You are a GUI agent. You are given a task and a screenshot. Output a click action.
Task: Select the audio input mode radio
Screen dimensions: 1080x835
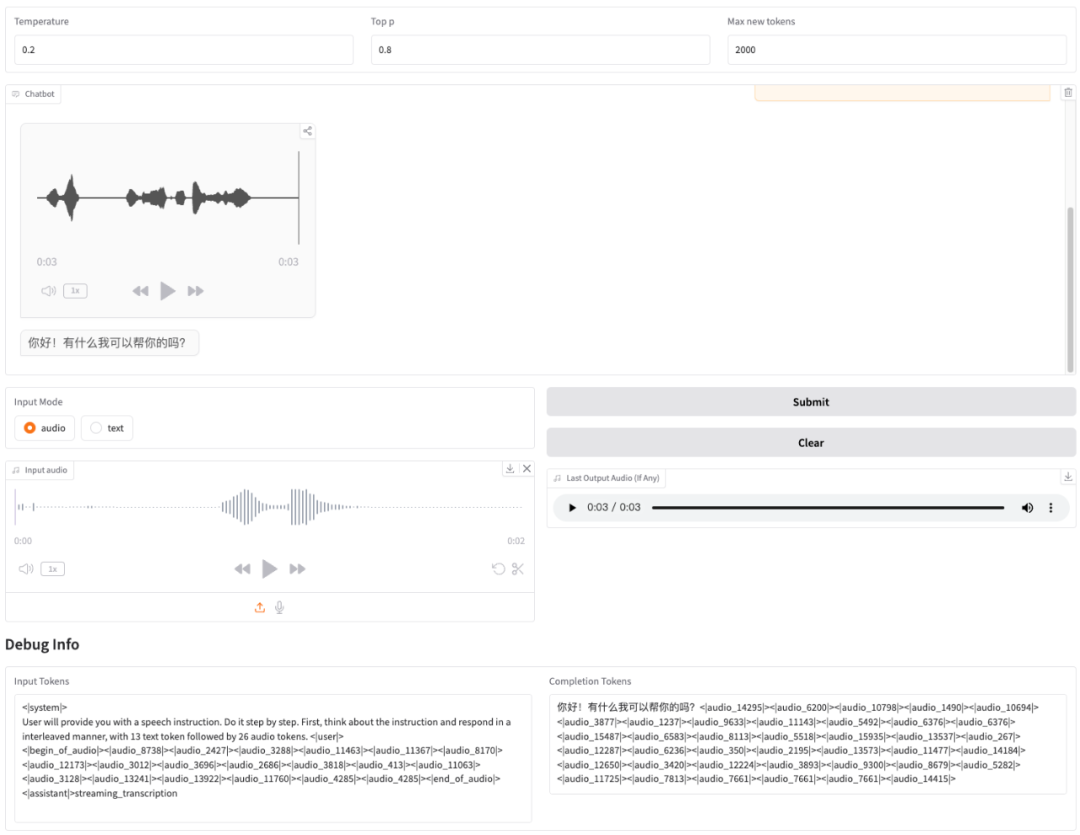coord(45,428)
